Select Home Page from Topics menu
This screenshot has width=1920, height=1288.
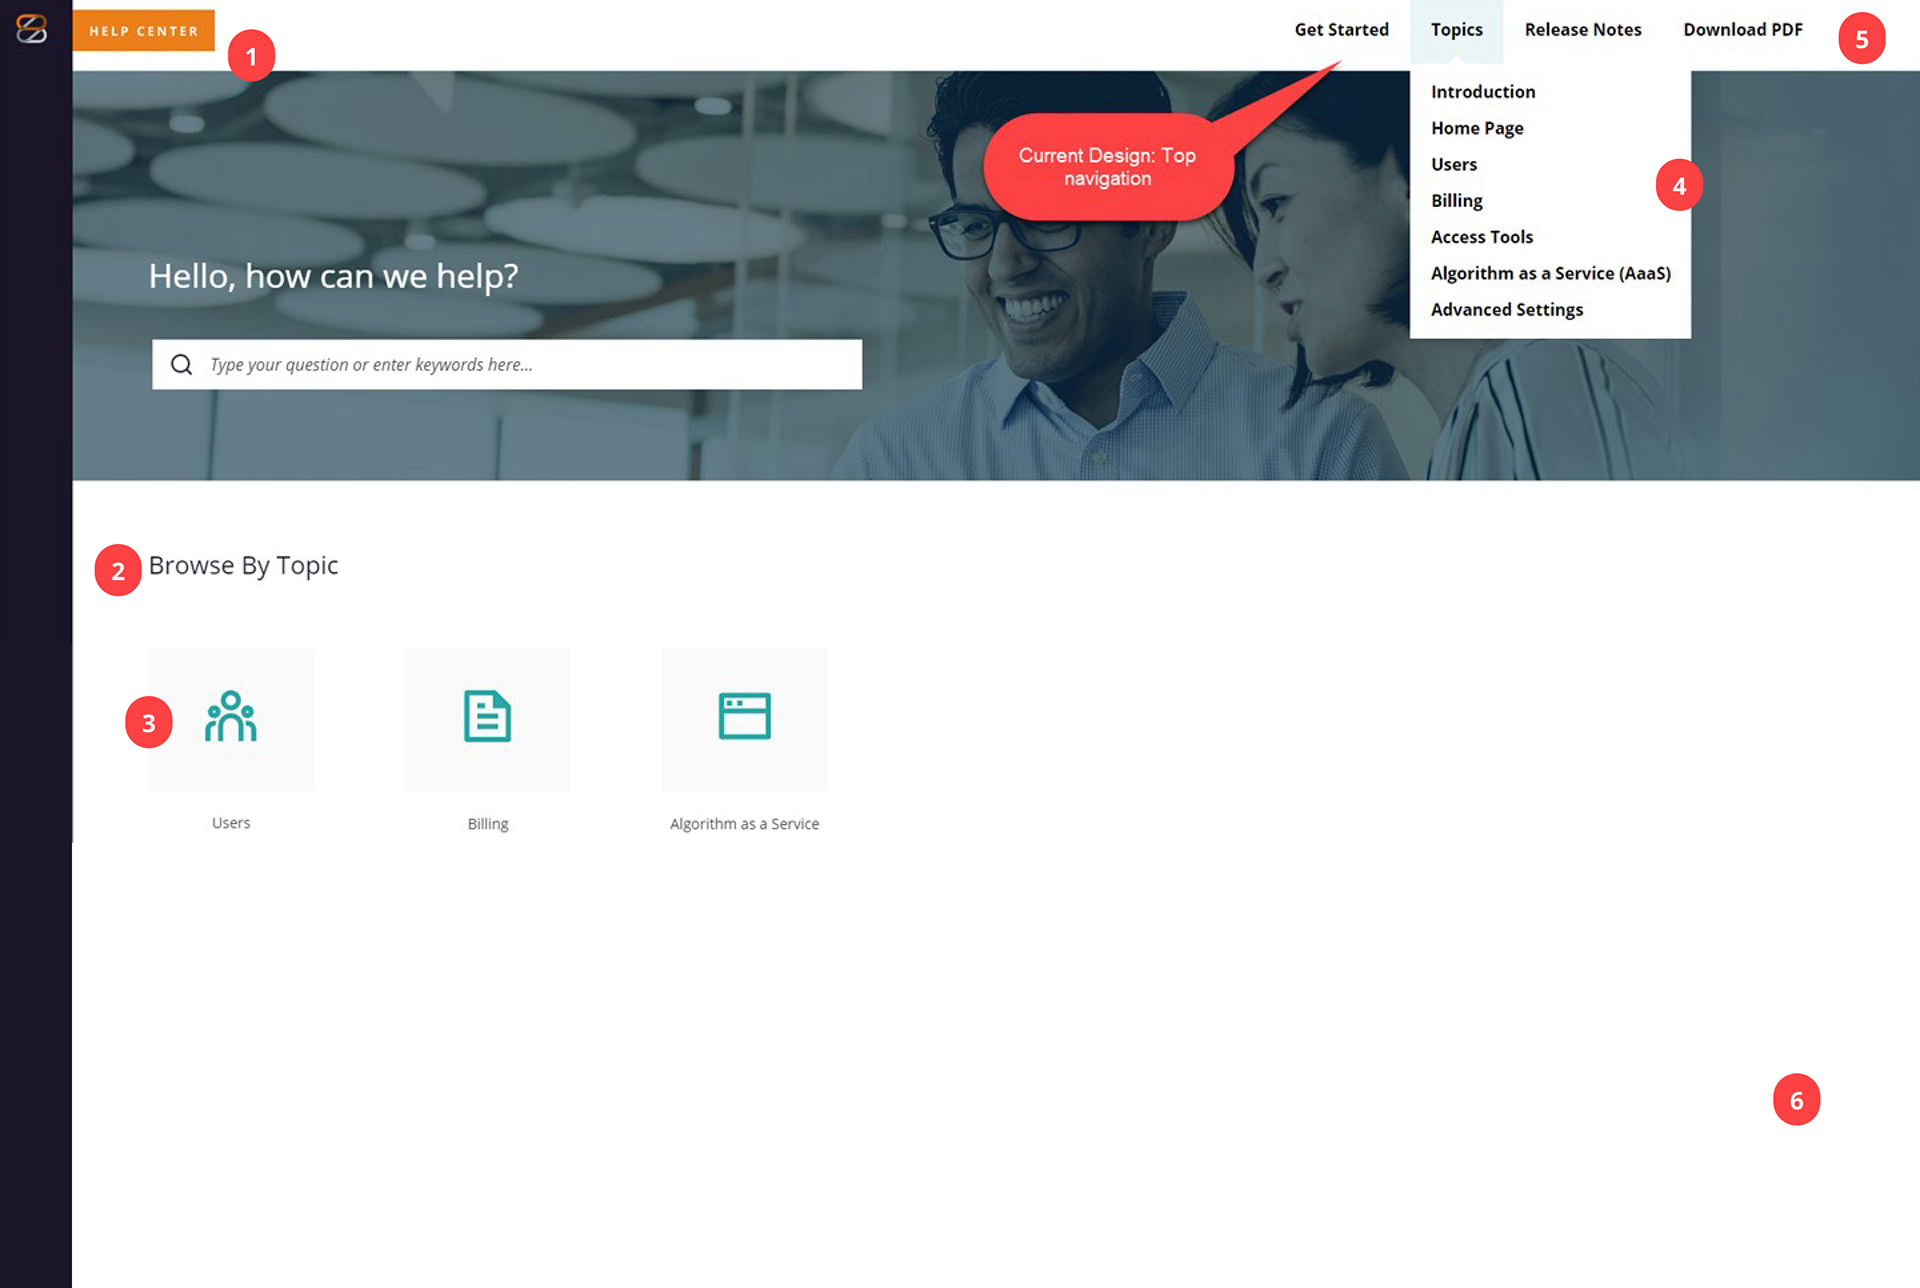coord(1477,128)
